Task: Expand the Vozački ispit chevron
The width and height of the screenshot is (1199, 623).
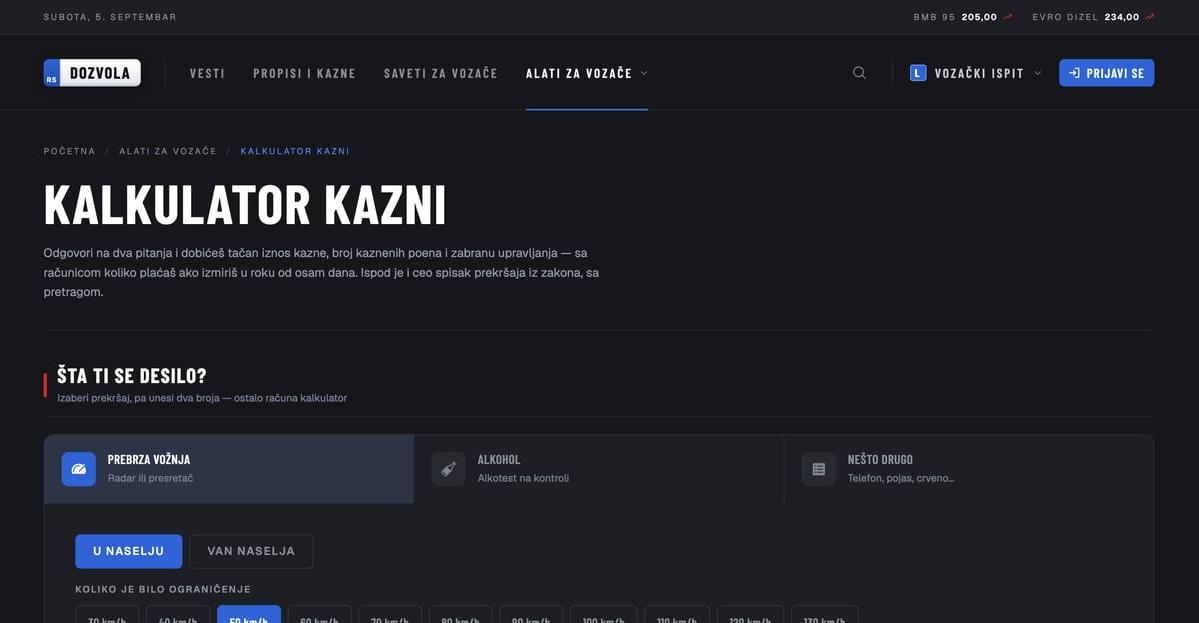Action: [1038, 73]
